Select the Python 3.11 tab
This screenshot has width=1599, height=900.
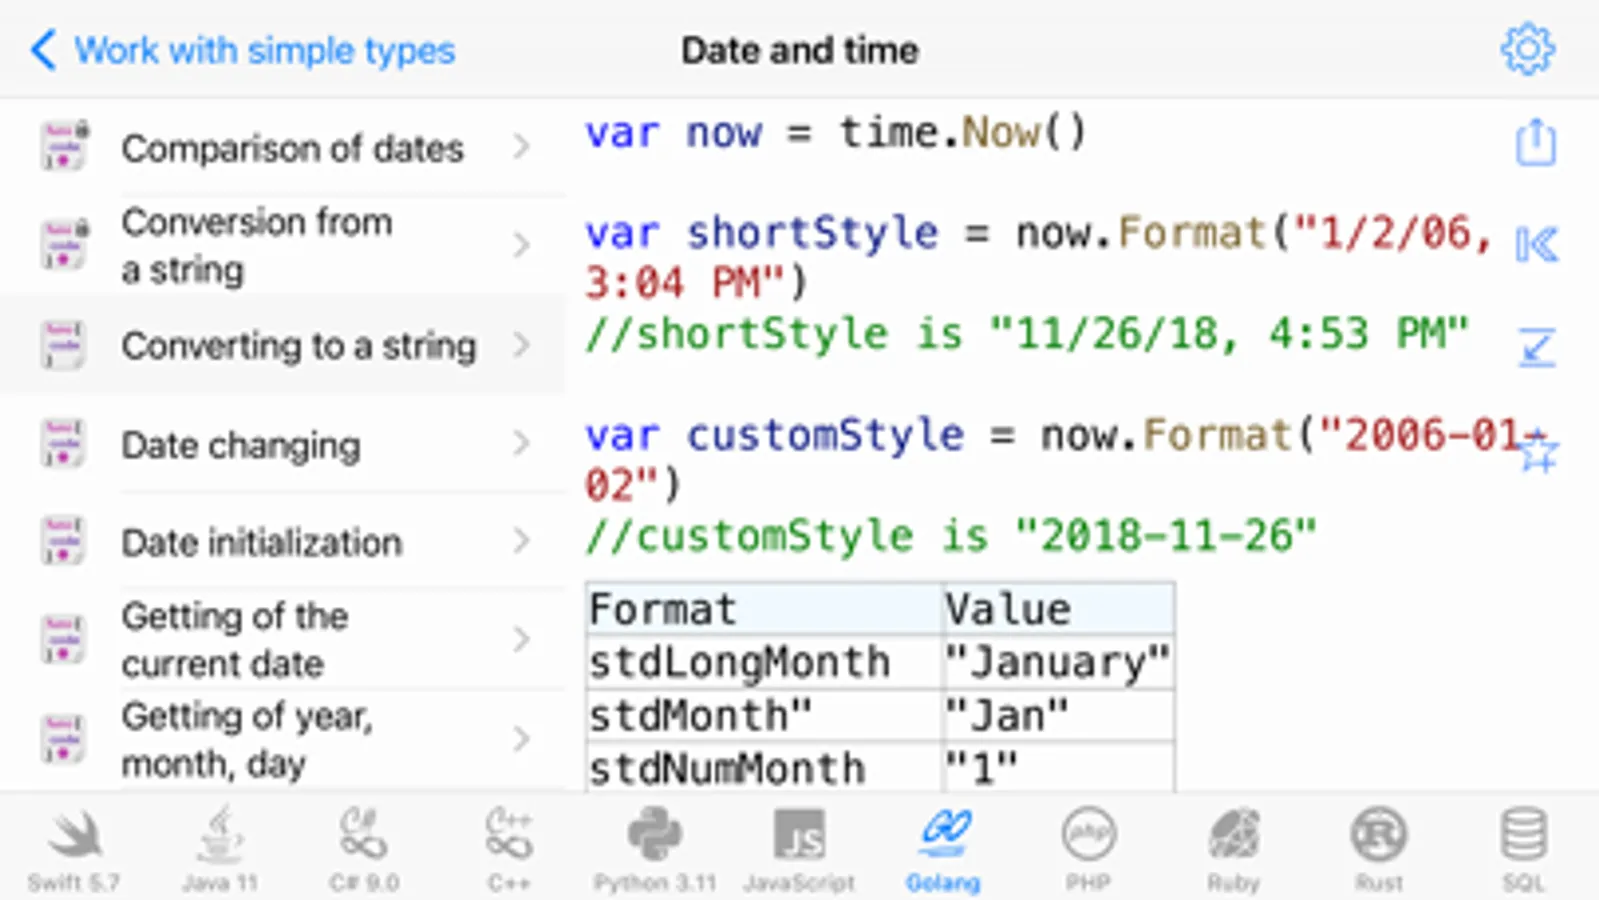pyautogui.click(x=655, y=850)
